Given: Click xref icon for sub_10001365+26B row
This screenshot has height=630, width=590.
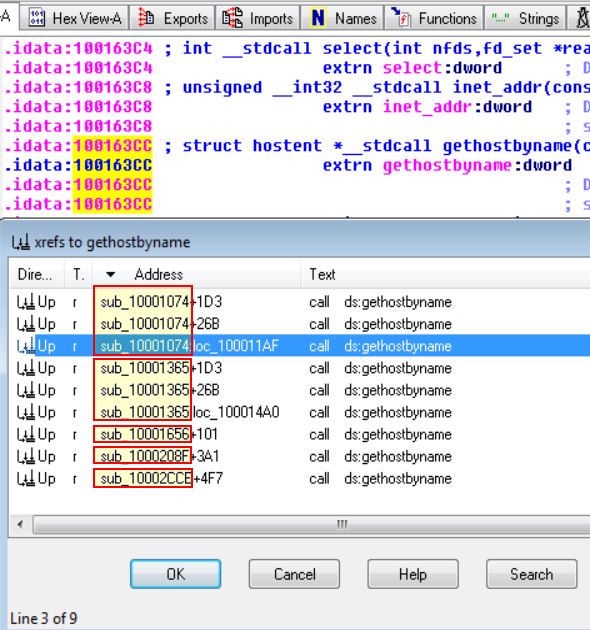Looking at the screenshot, I should coord(25,391).
